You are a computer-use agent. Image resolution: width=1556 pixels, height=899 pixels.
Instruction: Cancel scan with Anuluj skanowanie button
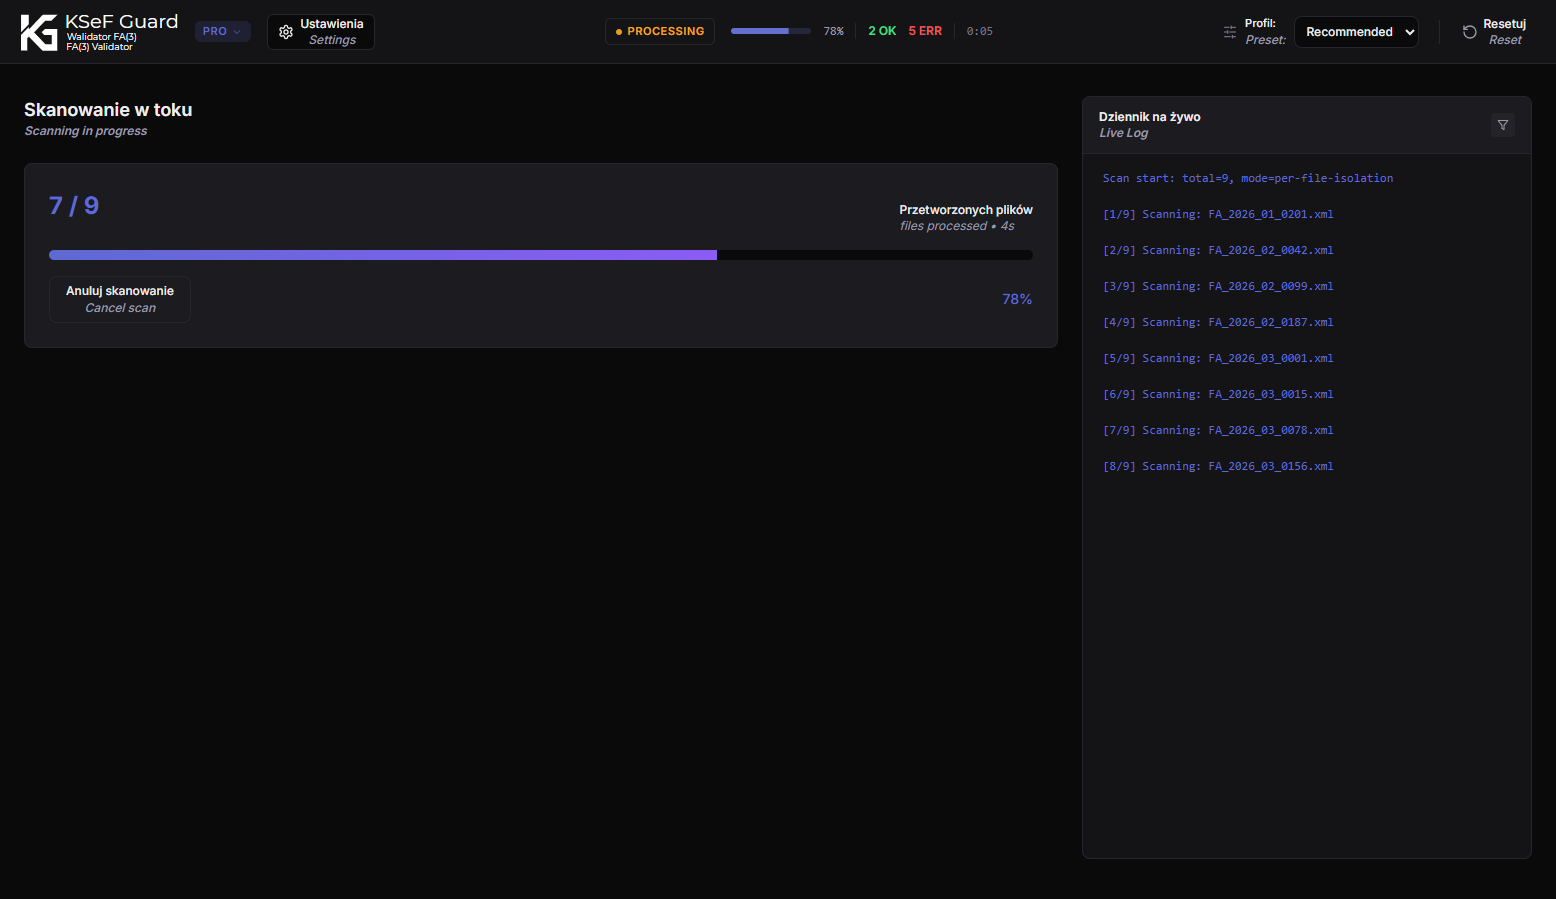(120, 299)
